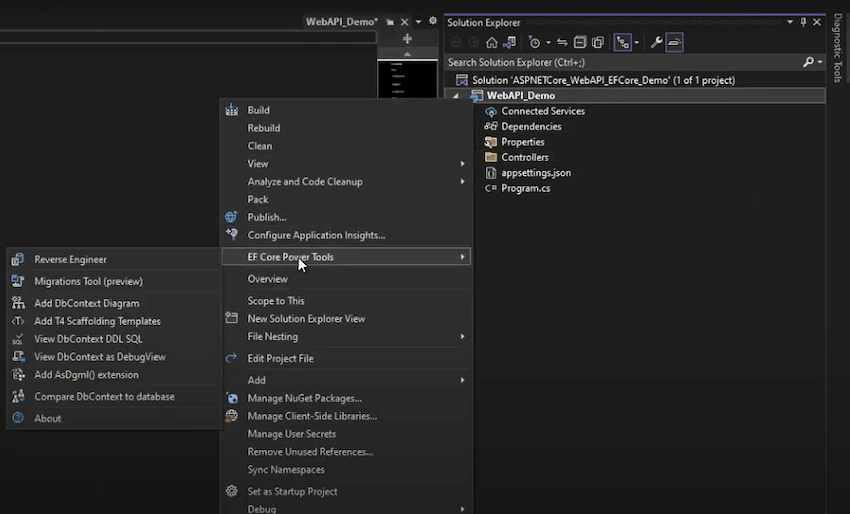Choose New Solution Explorer View
Viewport: 850px width, 514px height.
pyautogui.click(x=346, y=319)
